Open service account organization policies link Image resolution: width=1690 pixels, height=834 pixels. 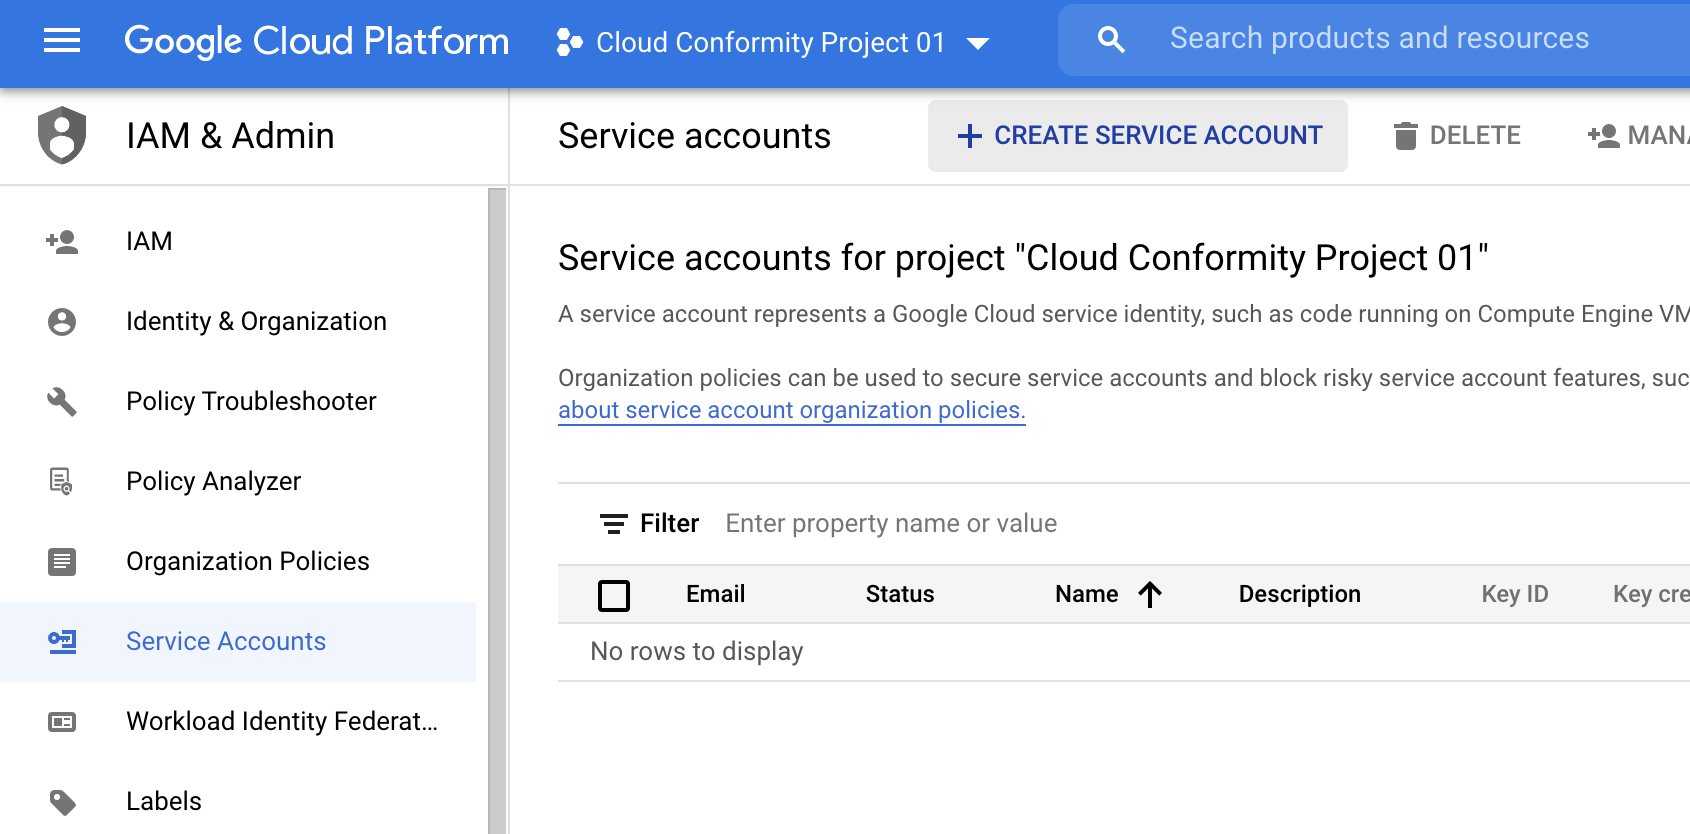791,410
